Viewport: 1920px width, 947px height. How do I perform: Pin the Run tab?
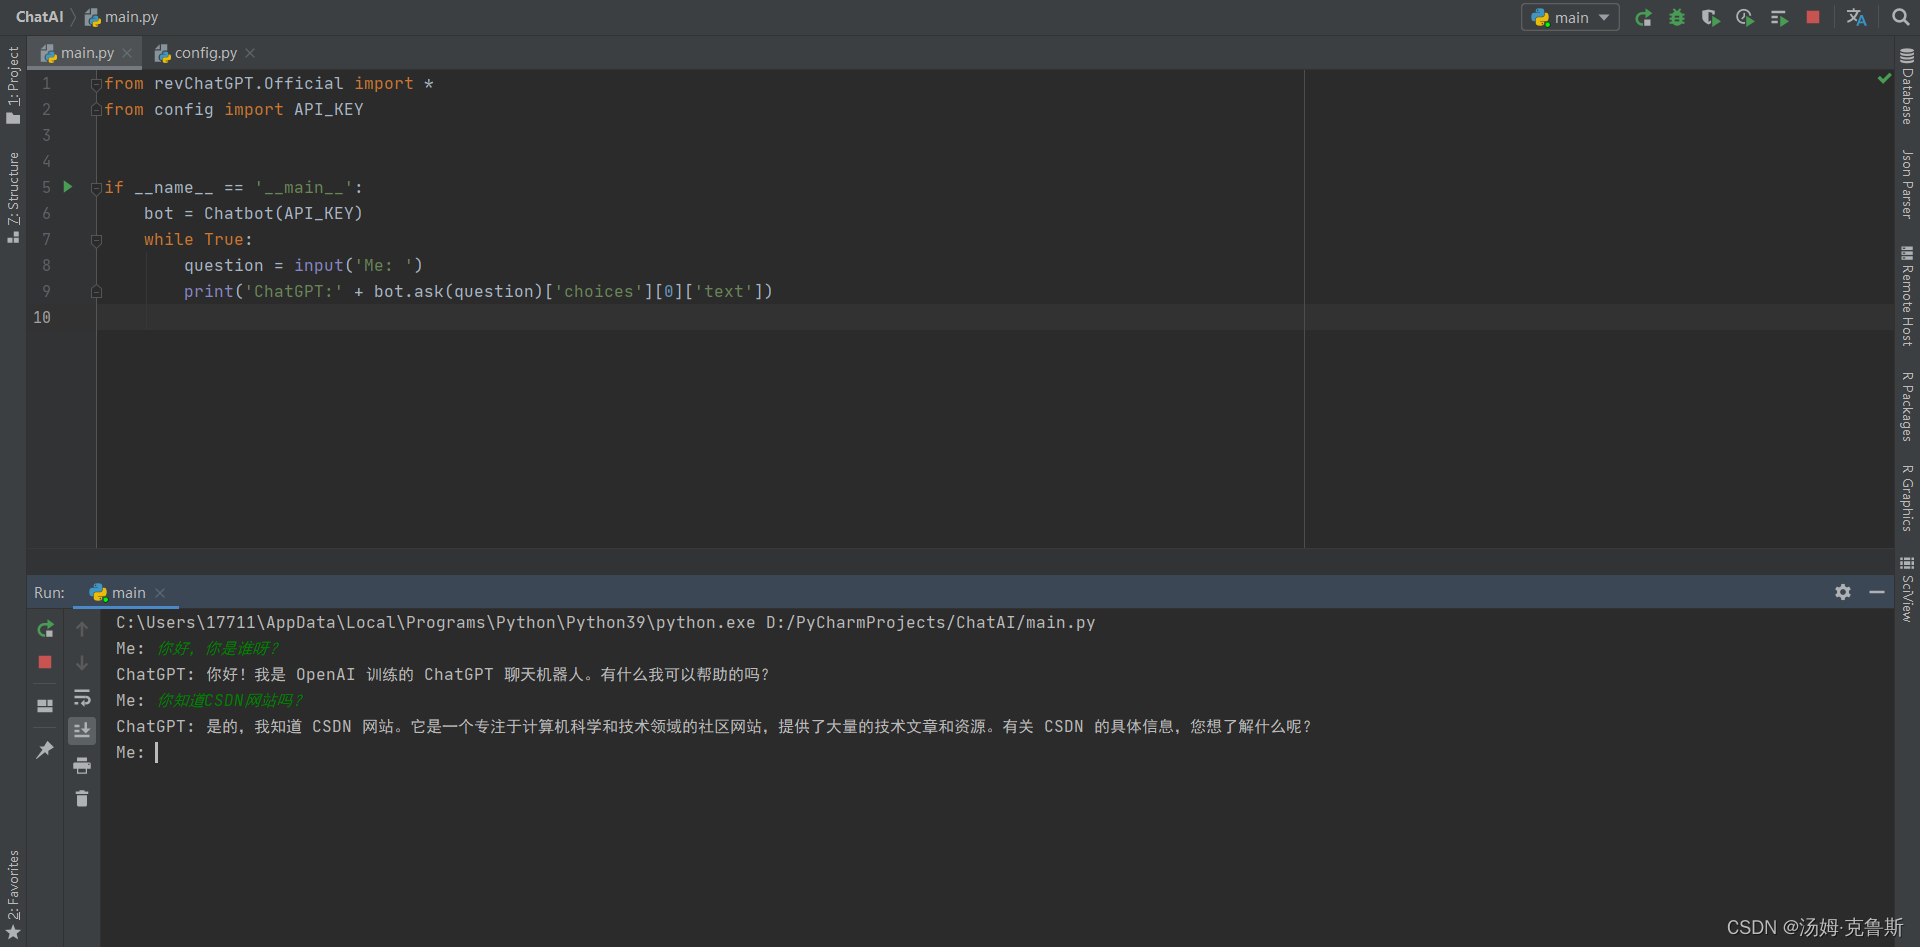[45, 749]
